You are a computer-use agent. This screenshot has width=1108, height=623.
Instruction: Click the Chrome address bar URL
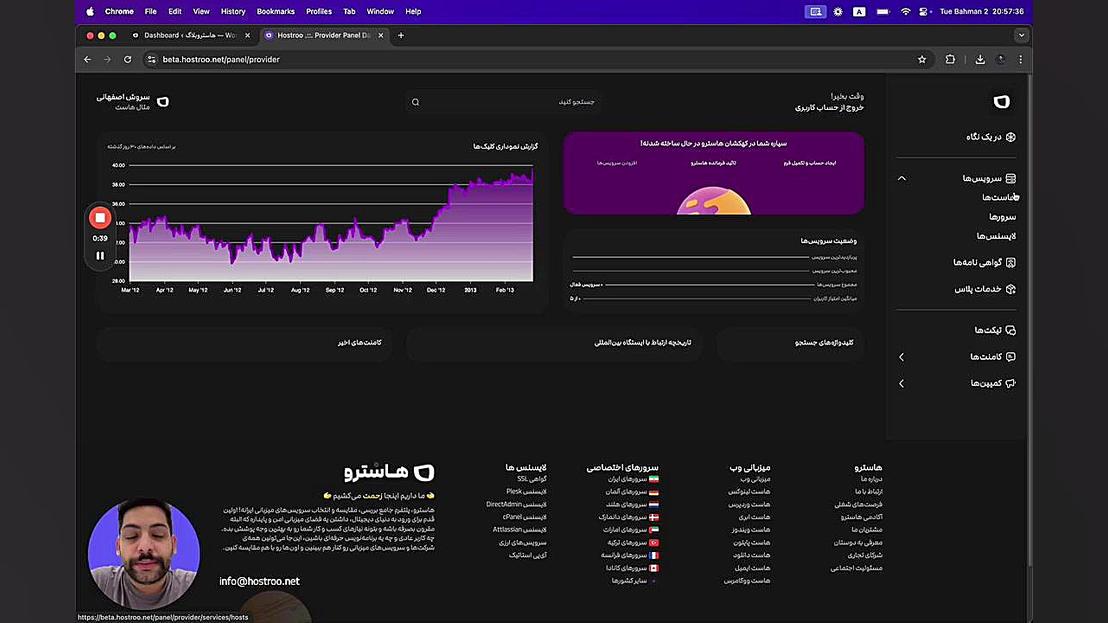tap(221, 59)
